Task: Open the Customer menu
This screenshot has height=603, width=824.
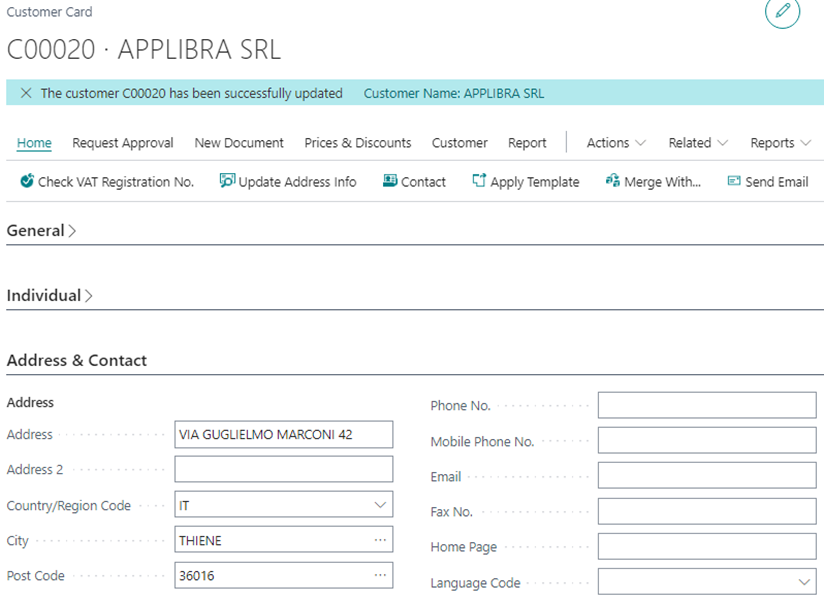Action: tap(459, 143)
